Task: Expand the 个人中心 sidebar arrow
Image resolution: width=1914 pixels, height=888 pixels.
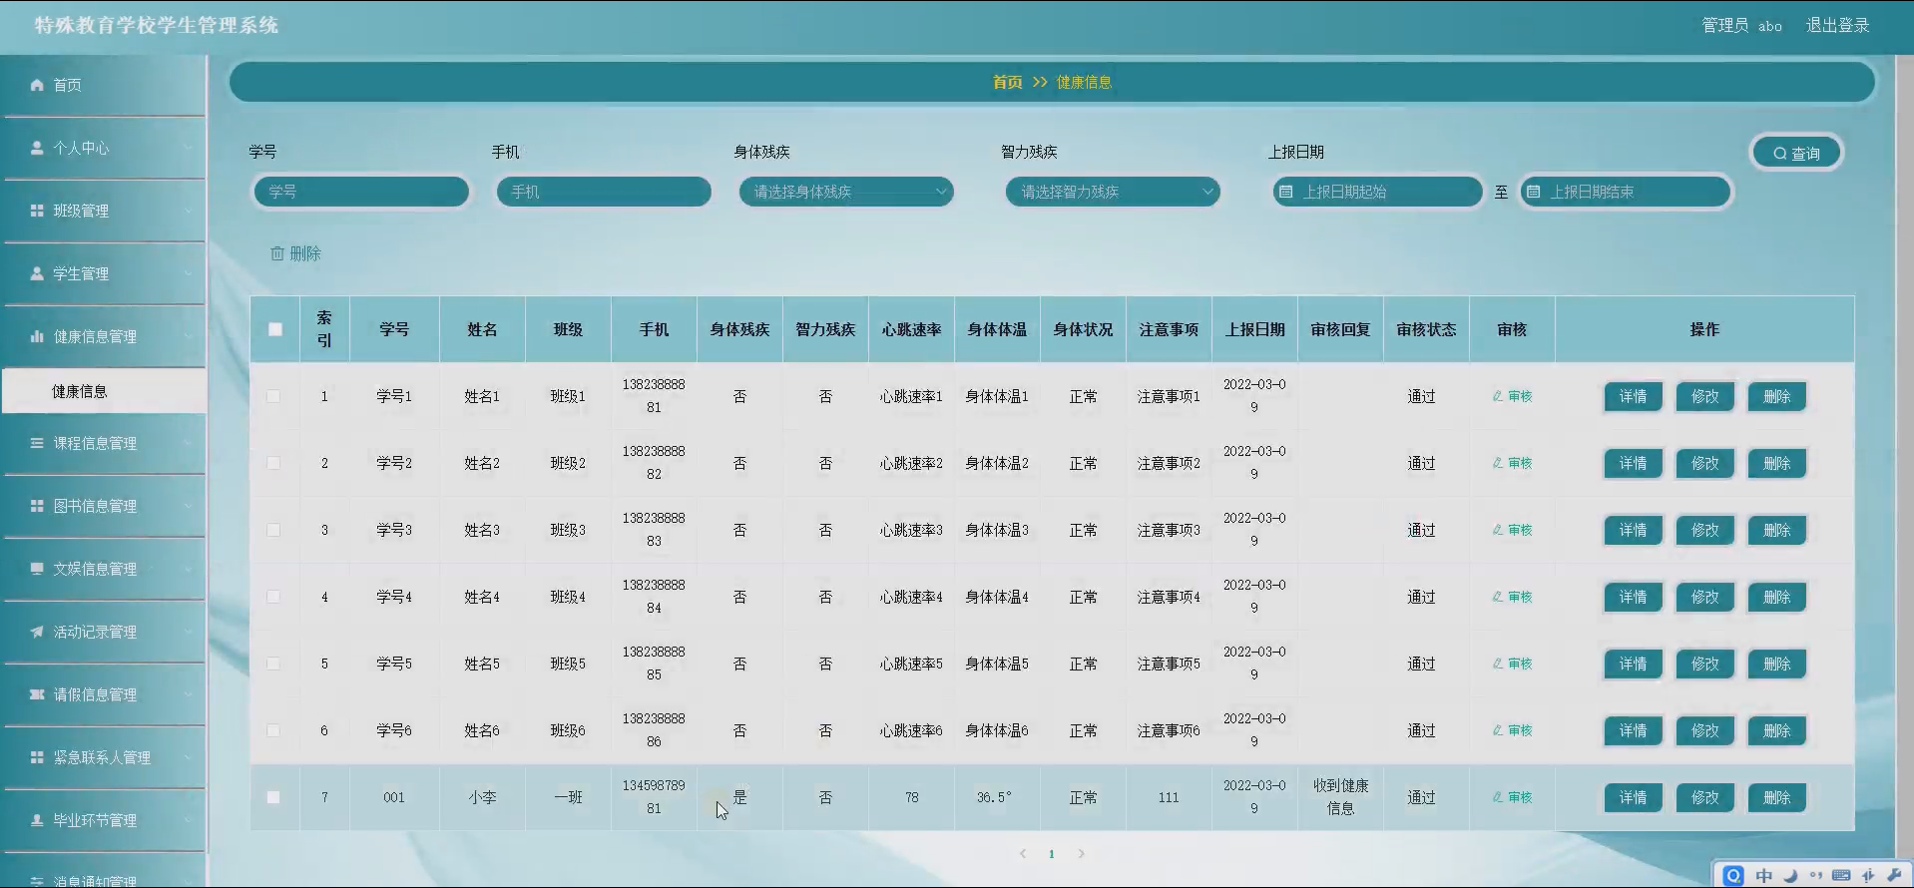Action: point(188,148)
